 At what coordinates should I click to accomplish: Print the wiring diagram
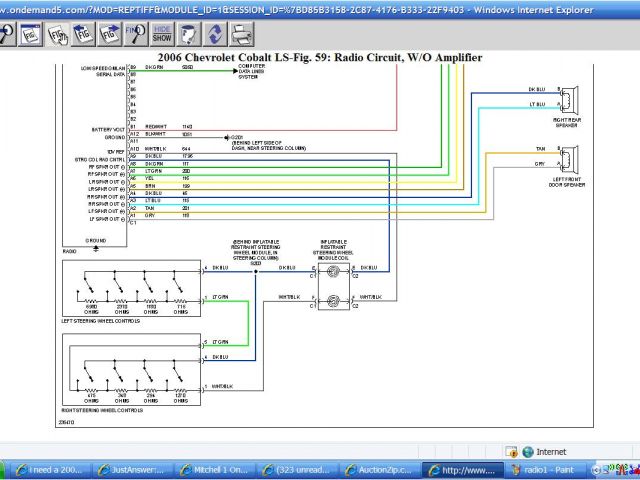point(241,33)
